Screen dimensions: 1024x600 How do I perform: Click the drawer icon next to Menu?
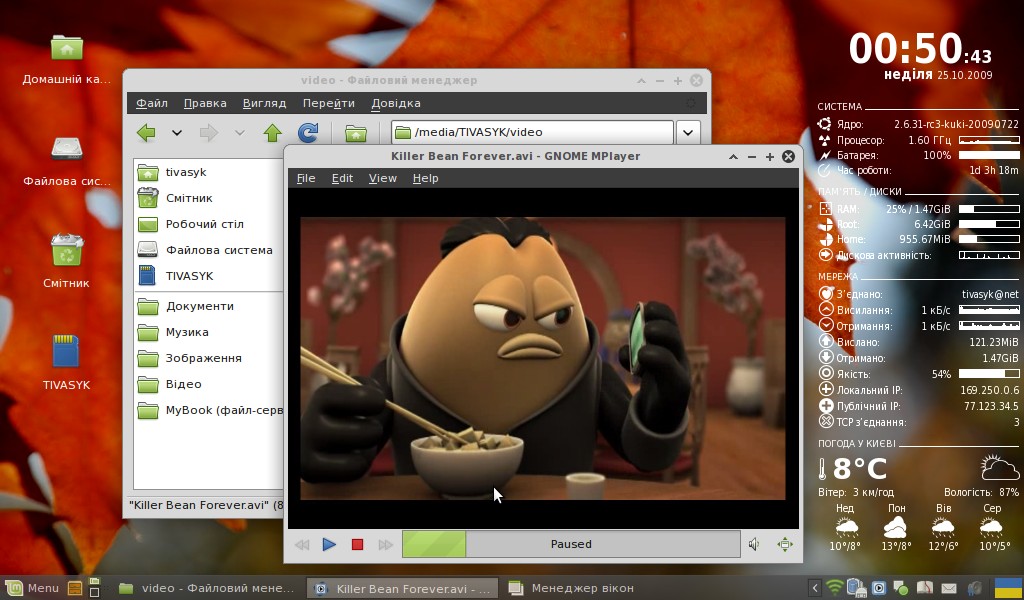[74, 588]
